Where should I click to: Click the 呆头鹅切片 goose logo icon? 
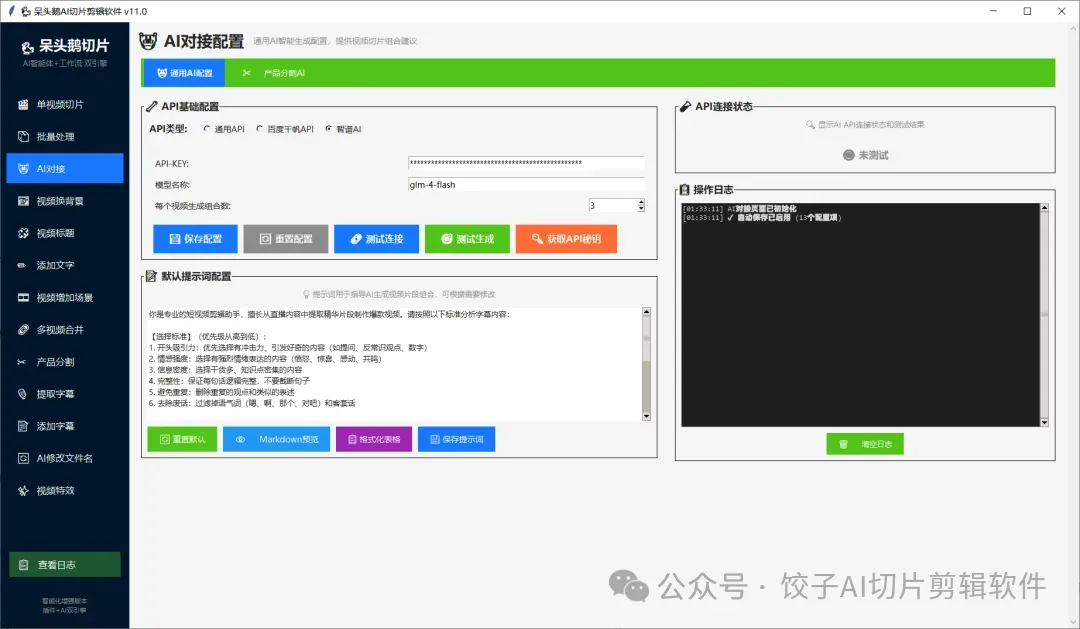[x=28, y=47]
